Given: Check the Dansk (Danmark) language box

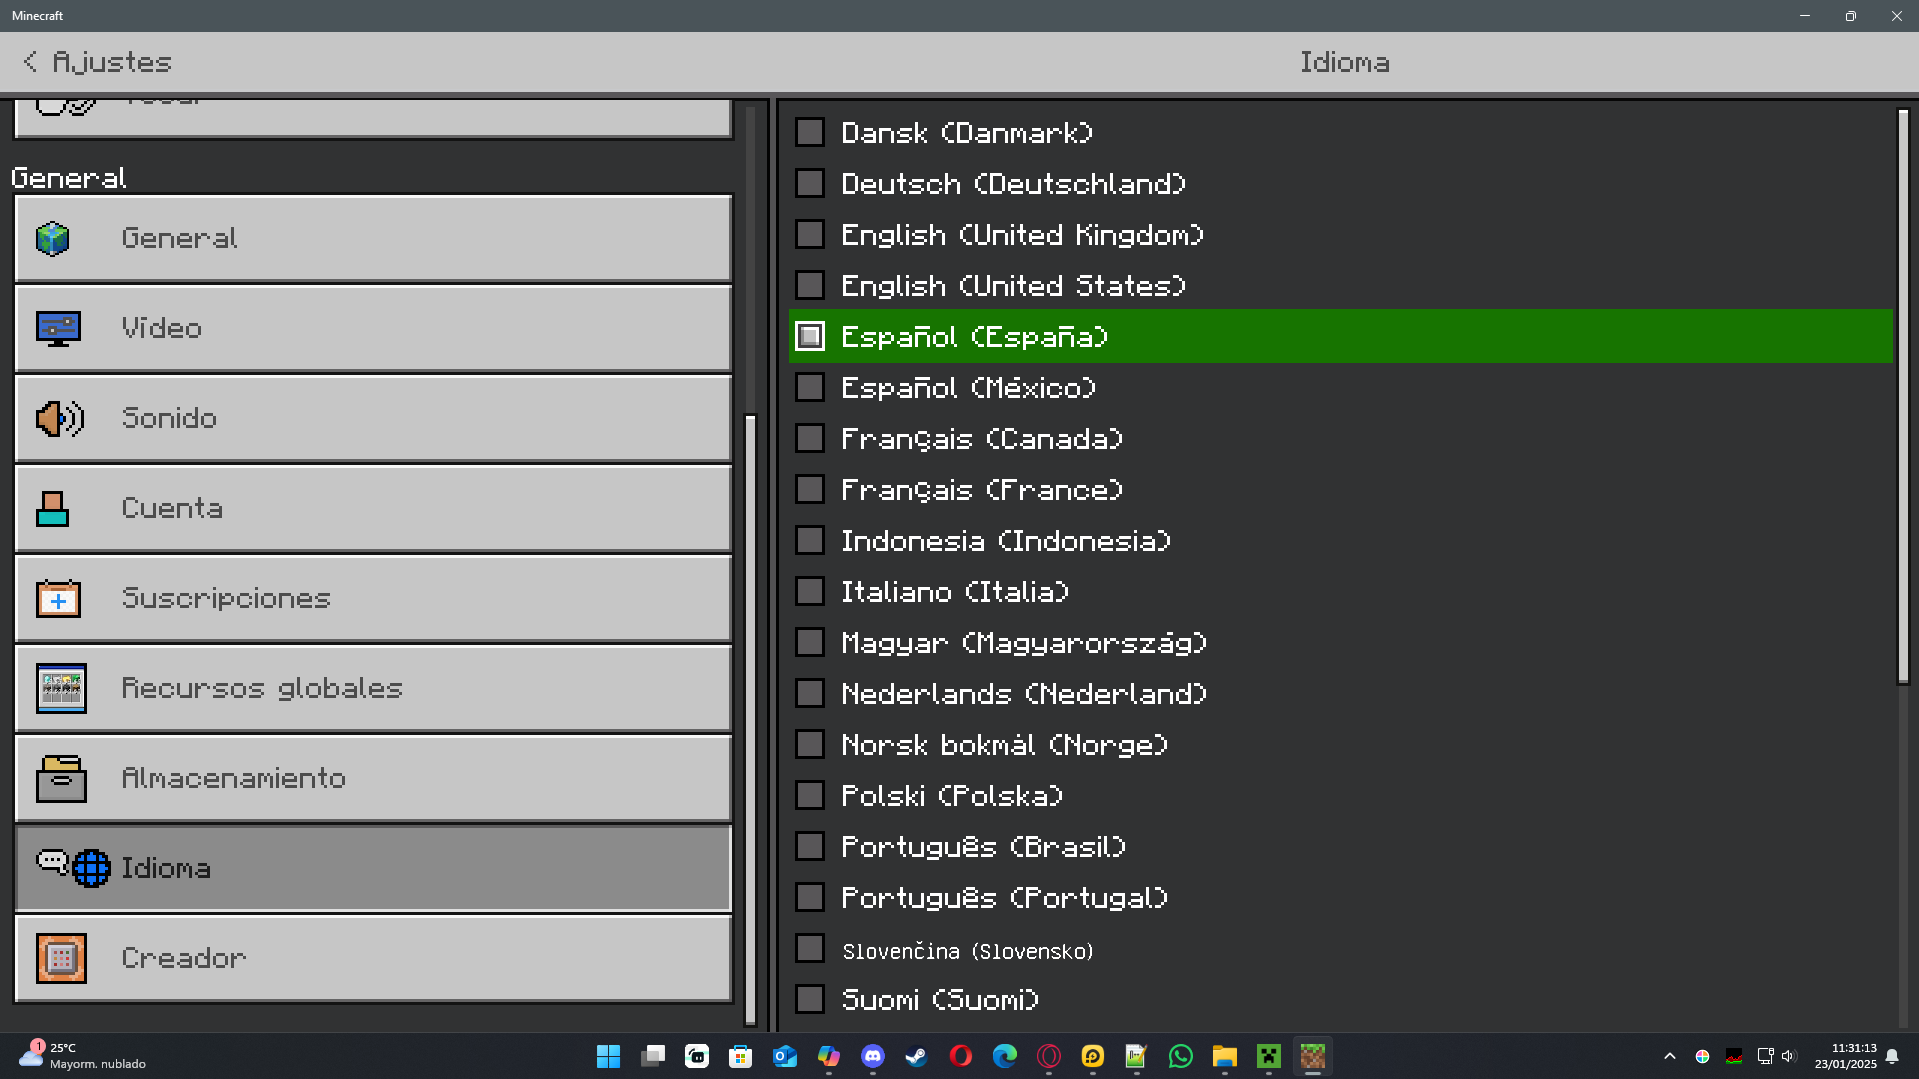Looking at the screenshot, I should (x=810, y=132).
